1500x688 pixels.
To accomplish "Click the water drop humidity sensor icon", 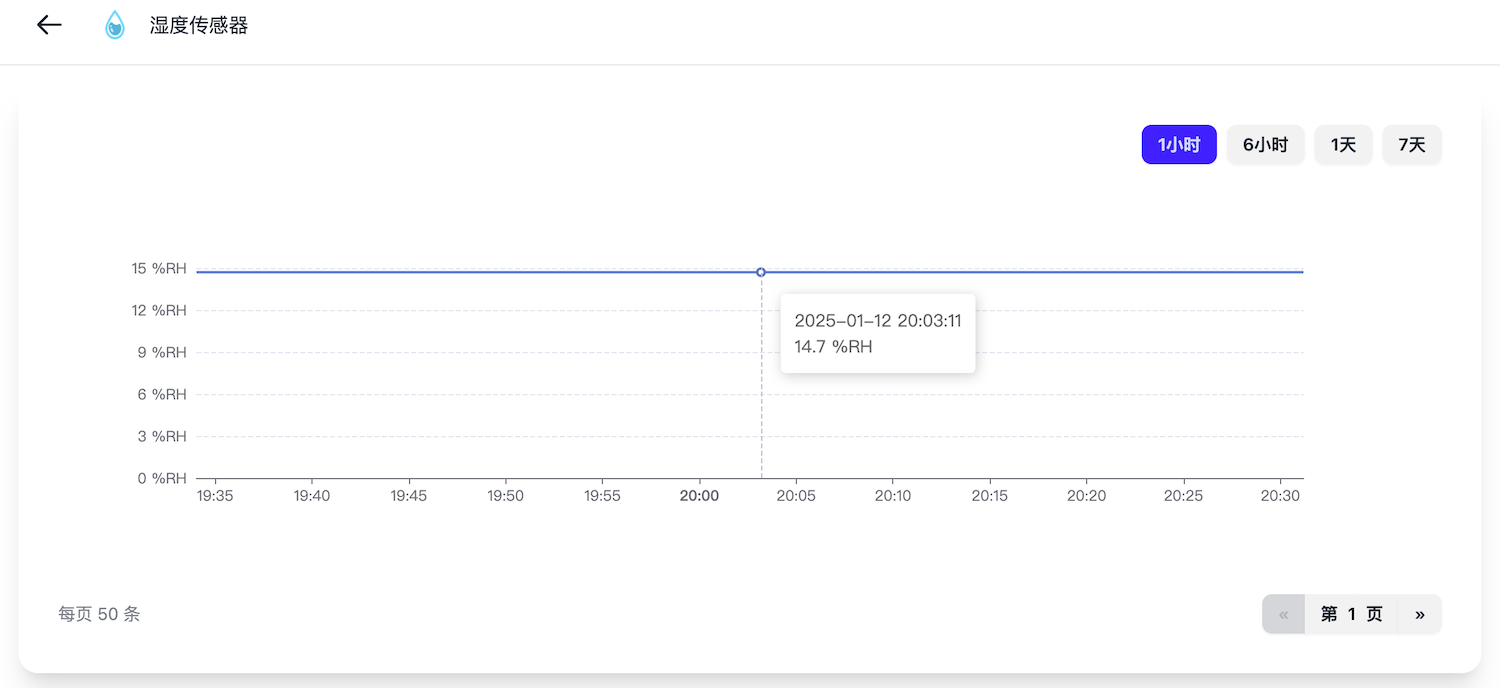I will (114, 25).
